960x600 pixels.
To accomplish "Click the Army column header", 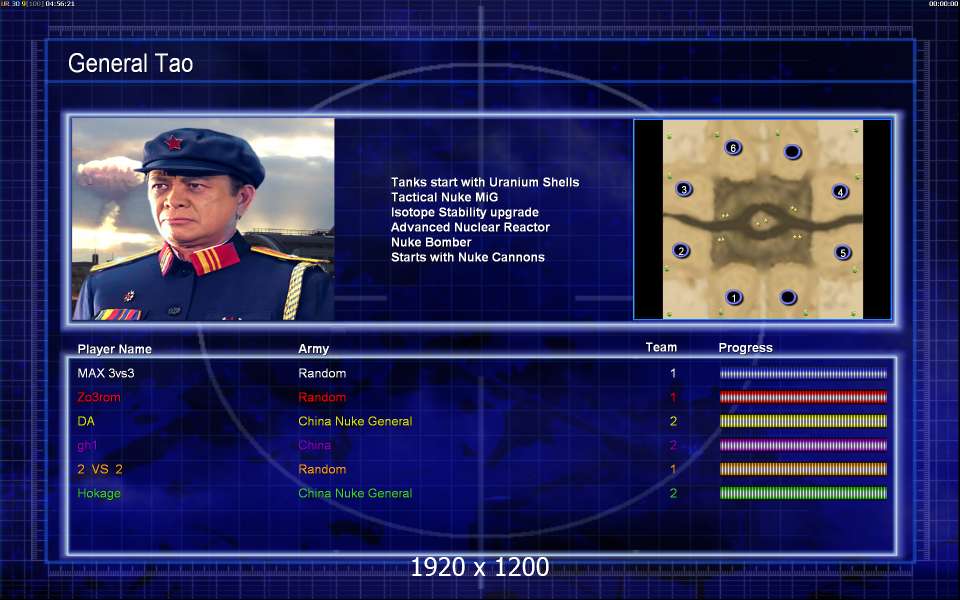I will pyautogui.click(x=313, y=348).
